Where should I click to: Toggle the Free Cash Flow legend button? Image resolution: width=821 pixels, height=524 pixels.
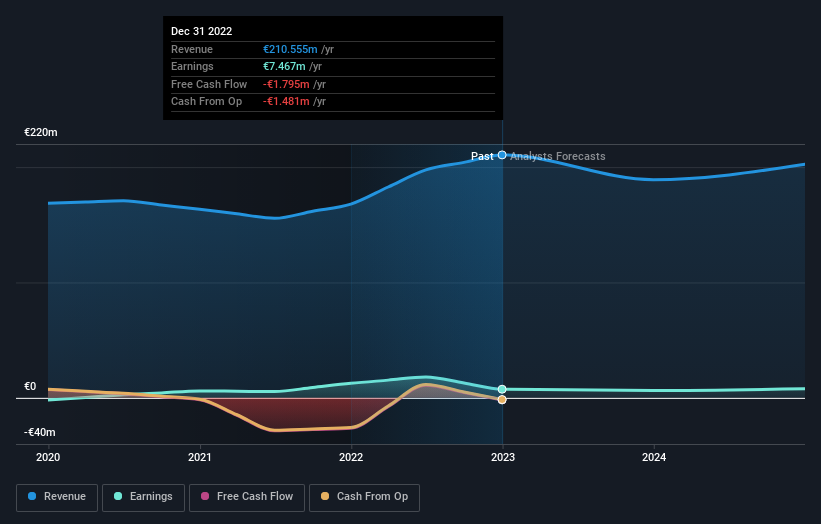[247, 497]
